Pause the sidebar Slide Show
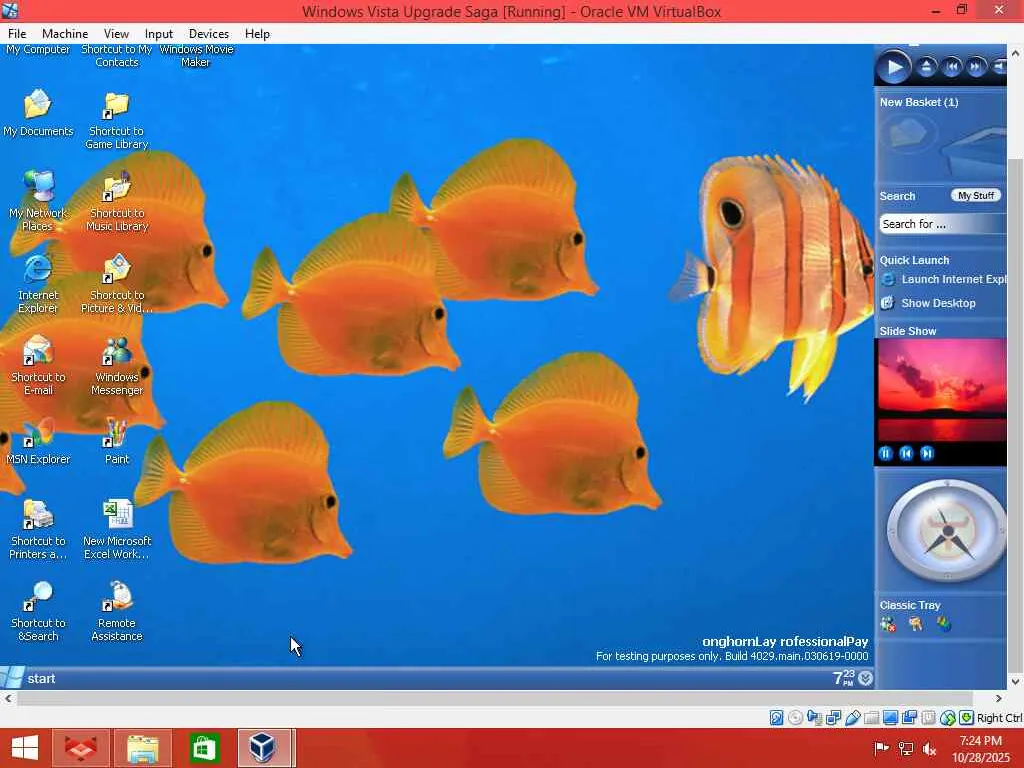 tap(886, 453)
